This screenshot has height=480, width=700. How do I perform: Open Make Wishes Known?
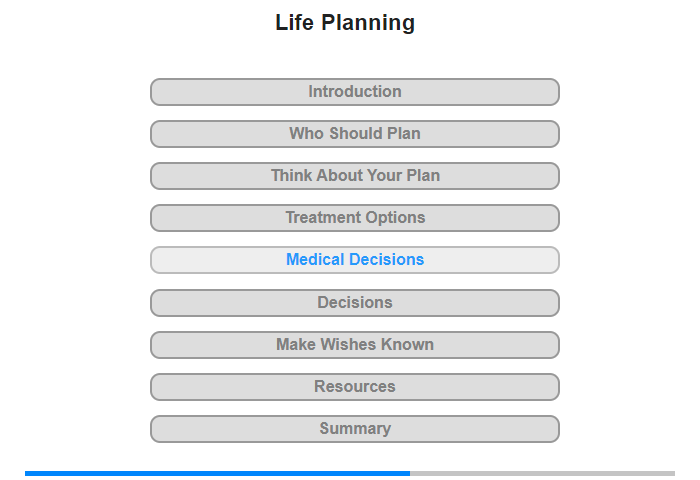click(354, 345)
